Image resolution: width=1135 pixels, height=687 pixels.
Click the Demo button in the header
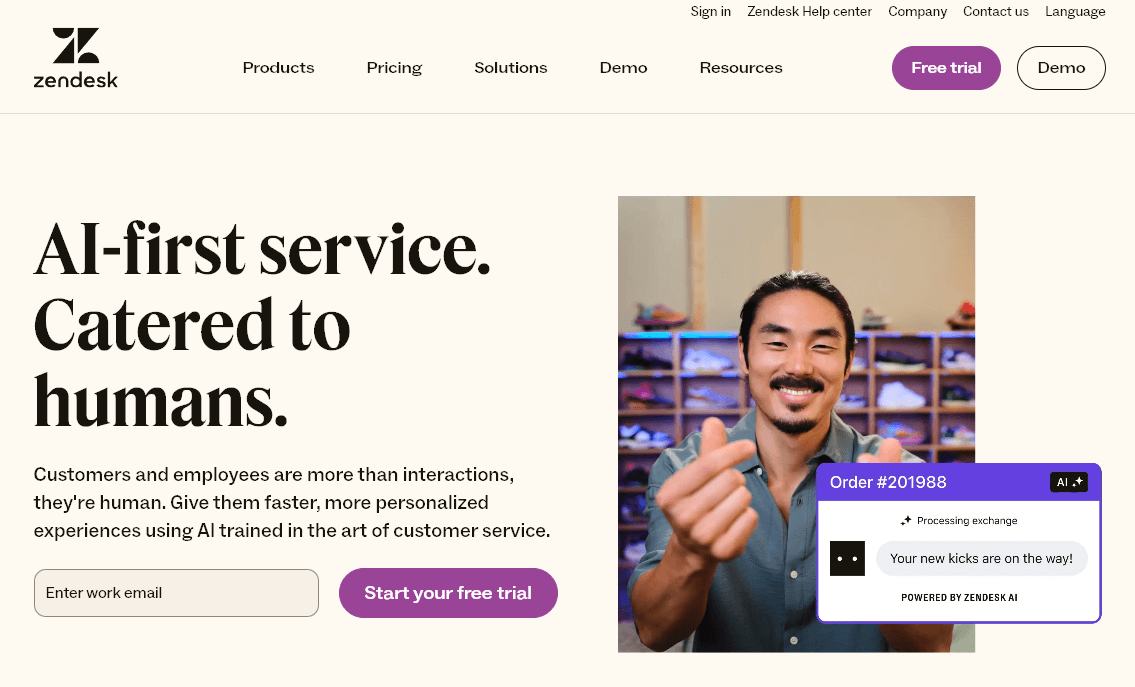[1060, 67]
